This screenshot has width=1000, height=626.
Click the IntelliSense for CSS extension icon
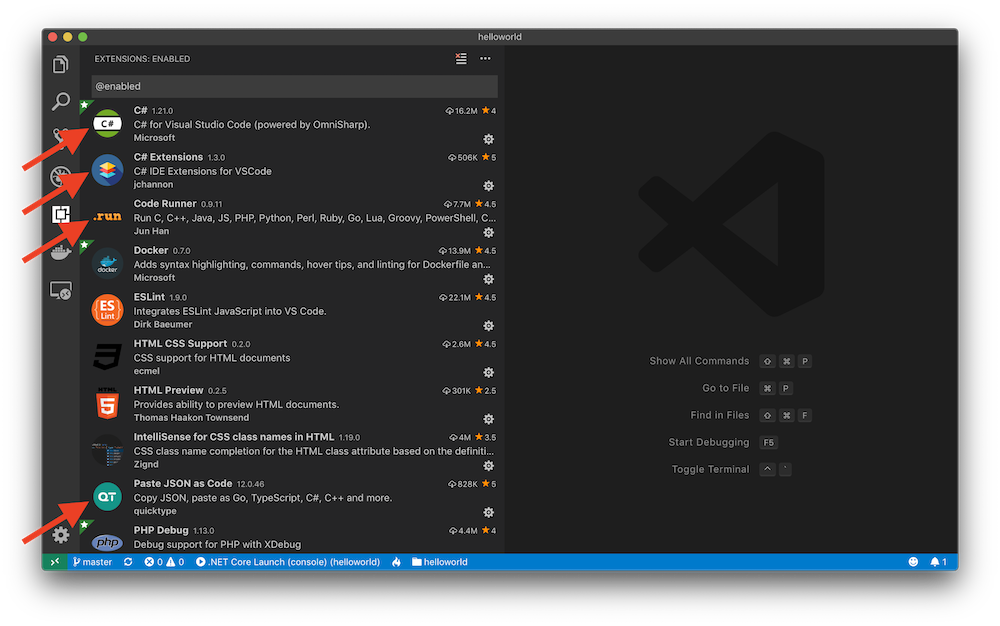pyautogui.click(x=107, y=450)
